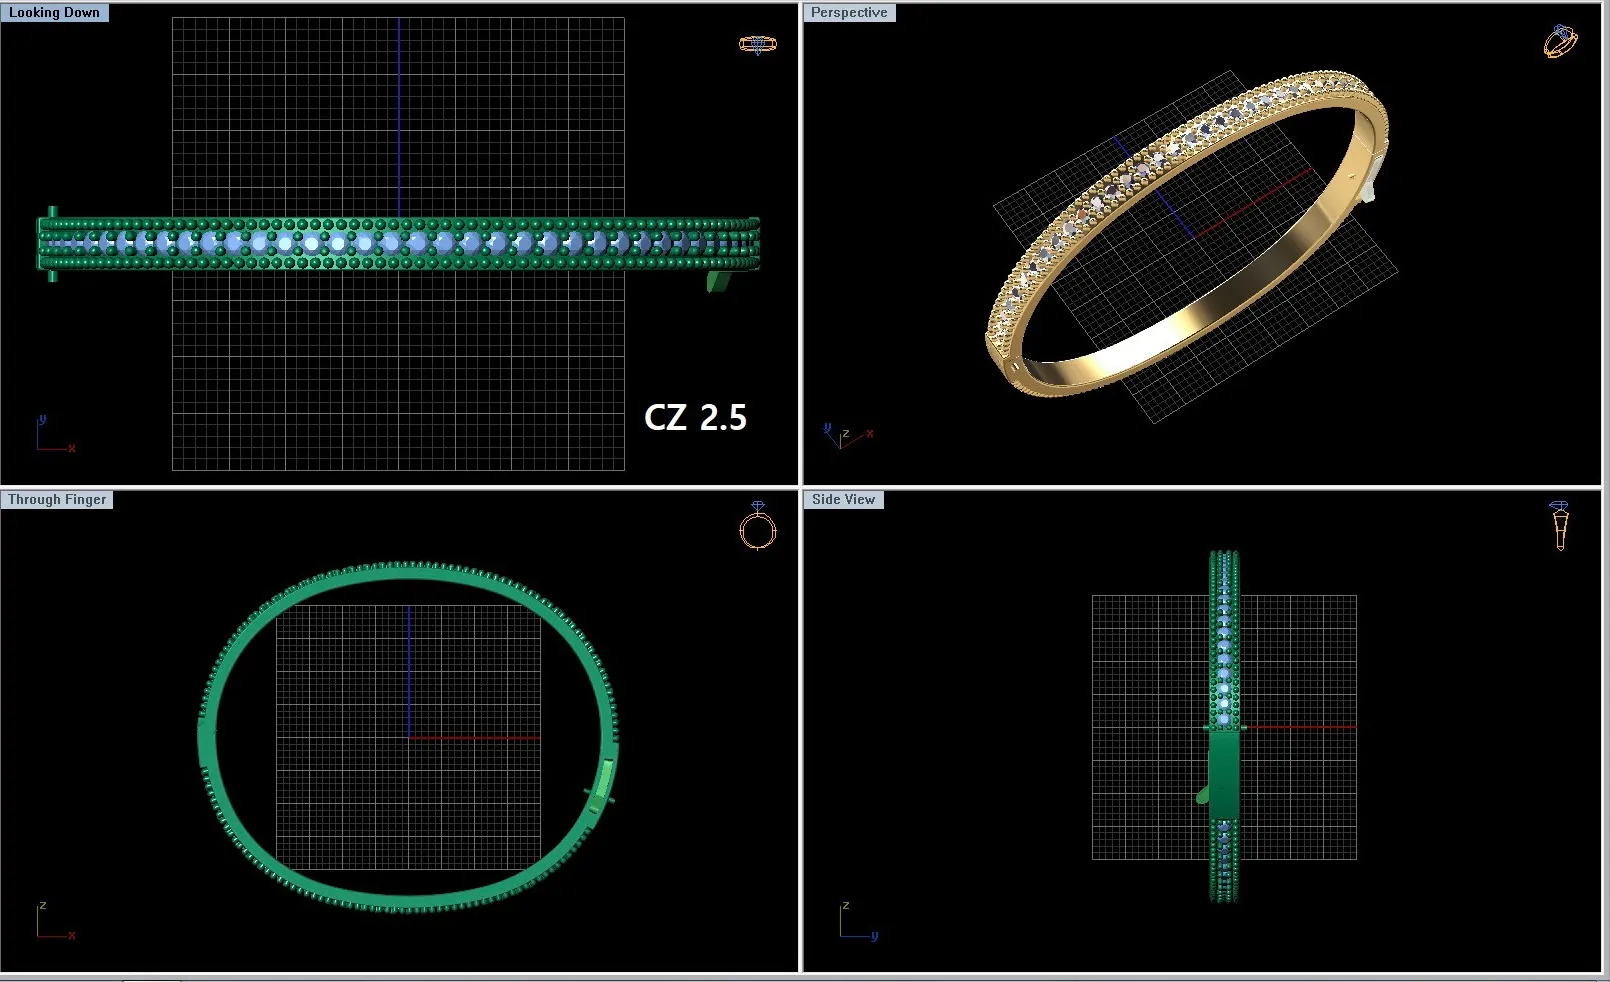Click the top-view ring icon in Looking Down viewport
The height and width of the screenshot is (982, 1610).
pyautogui.click(x=757, y=44)
